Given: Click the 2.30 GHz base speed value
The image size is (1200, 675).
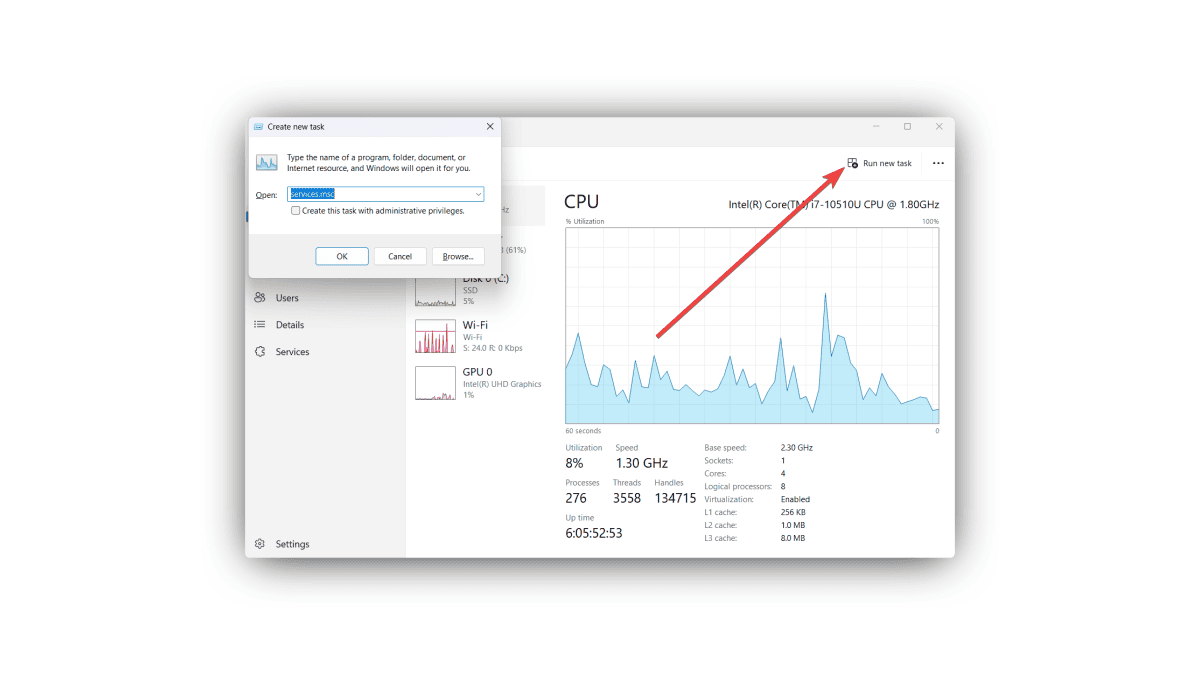Looking at the screenshot, I should coord(797,448).
